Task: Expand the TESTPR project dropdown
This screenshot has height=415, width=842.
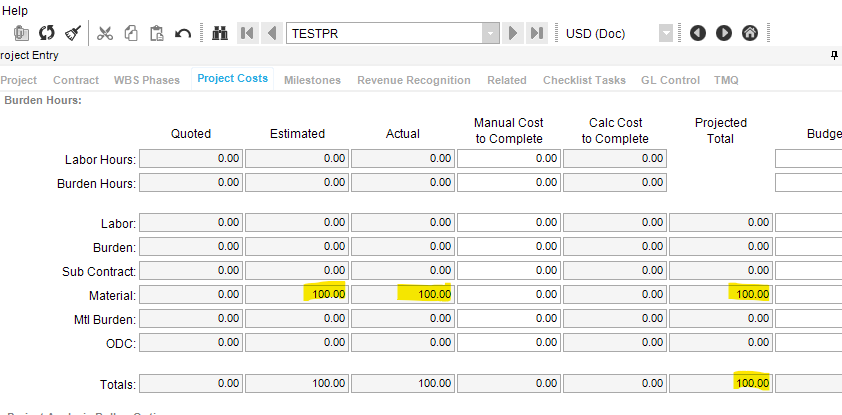Action: tap(490, 33)
